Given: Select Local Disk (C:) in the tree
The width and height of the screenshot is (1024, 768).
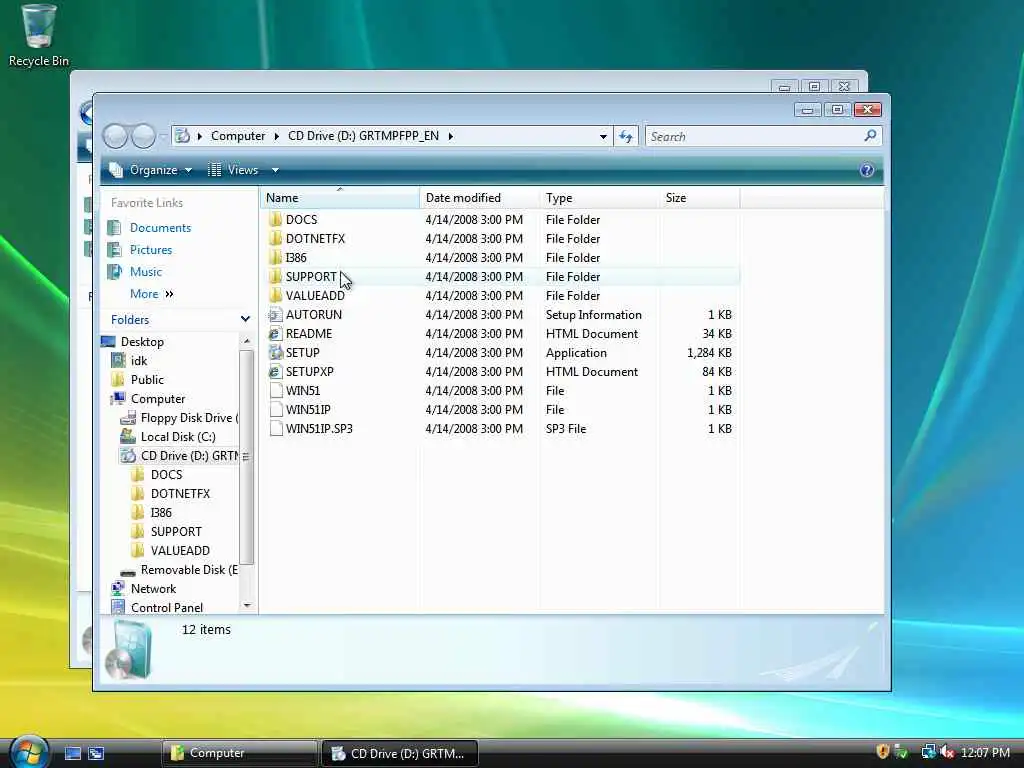Looking at the screenshot, I should click(178, 436).
